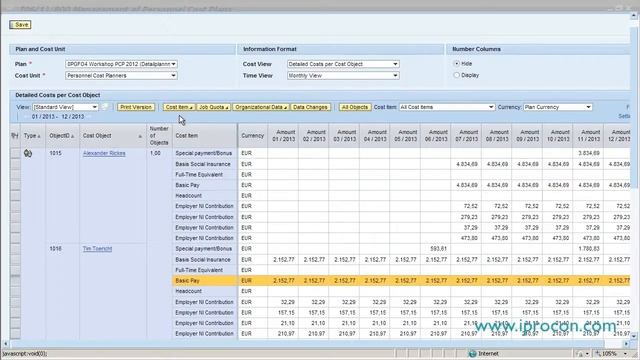
Task: Click the employee type icon for 1015
Action: tap(28, 153)
